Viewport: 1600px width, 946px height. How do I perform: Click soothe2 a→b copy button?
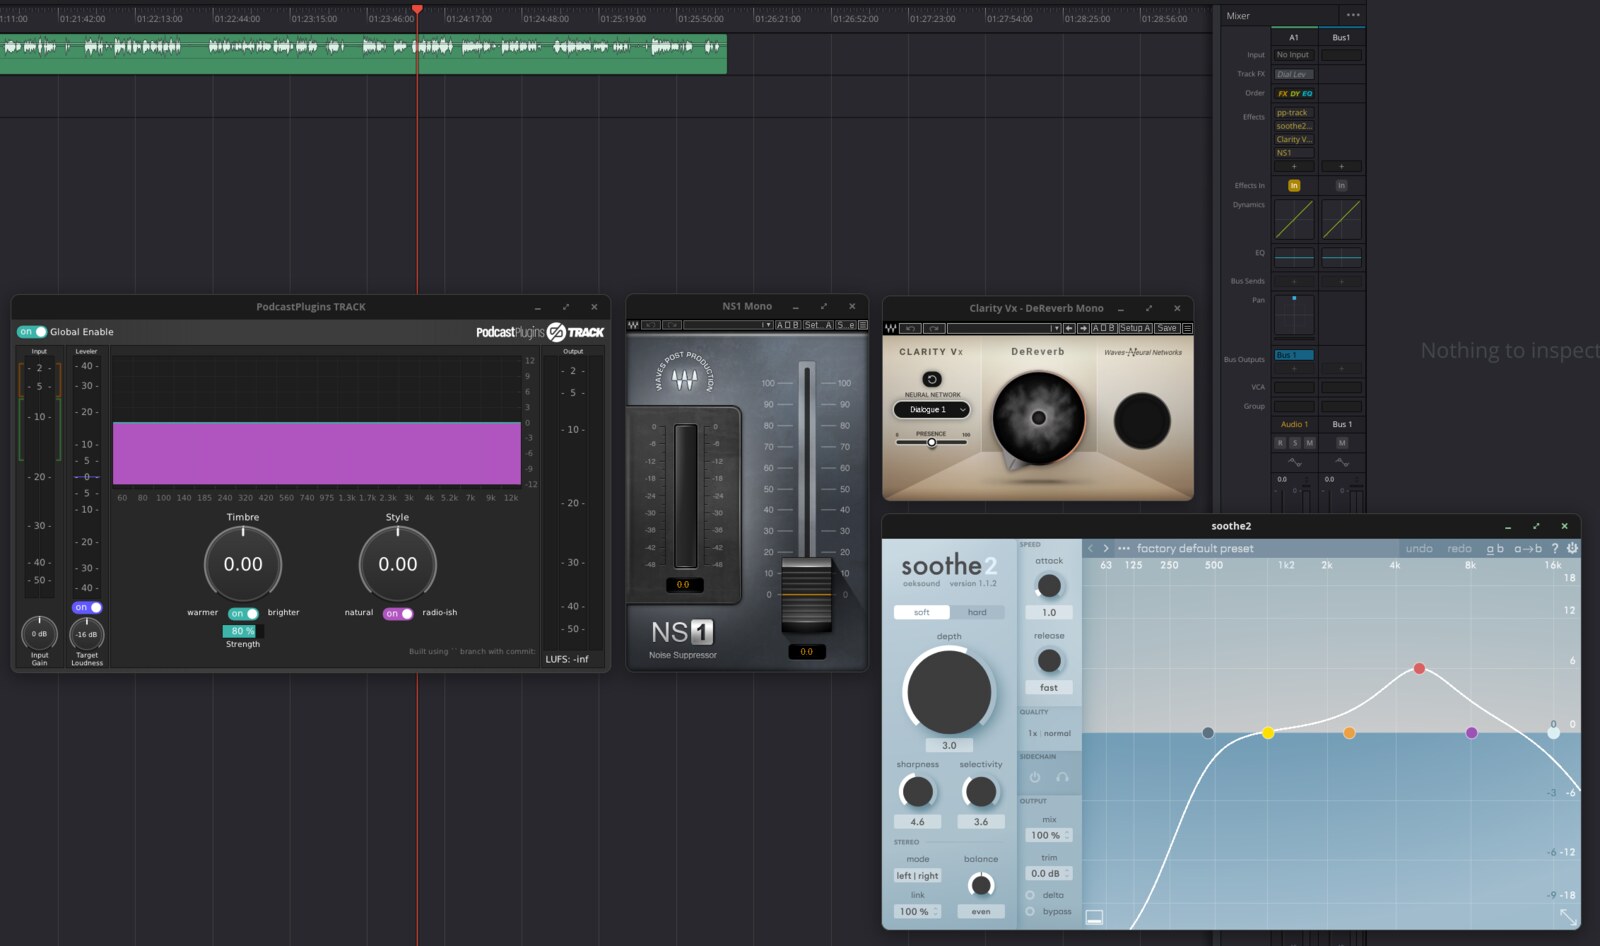(1528, 548)
